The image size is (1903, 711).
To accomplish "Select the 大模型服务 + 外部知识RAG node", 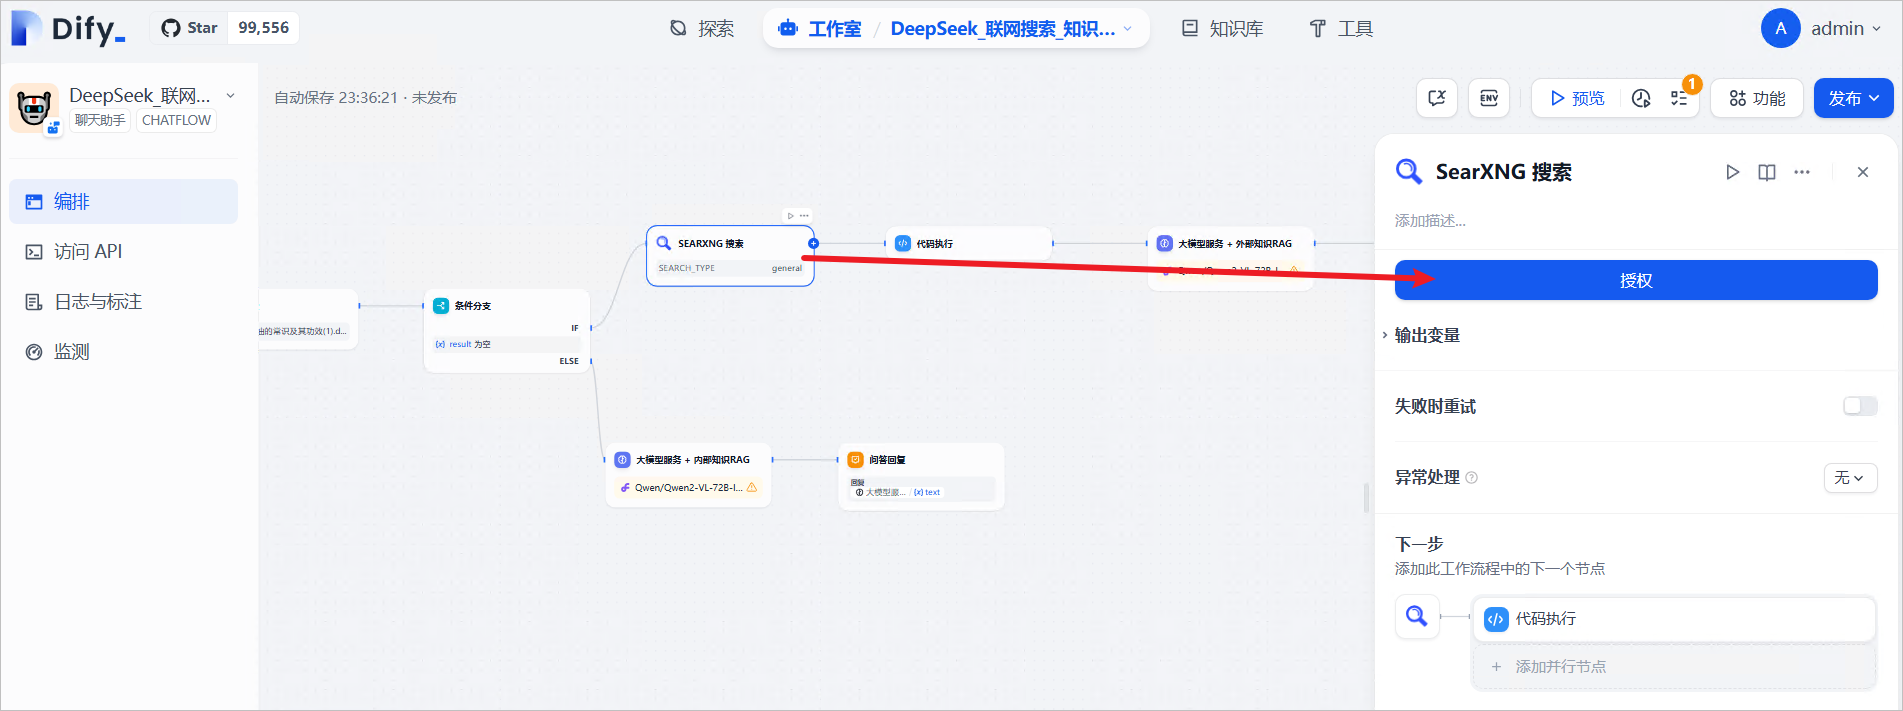I will click(1231, 258).
